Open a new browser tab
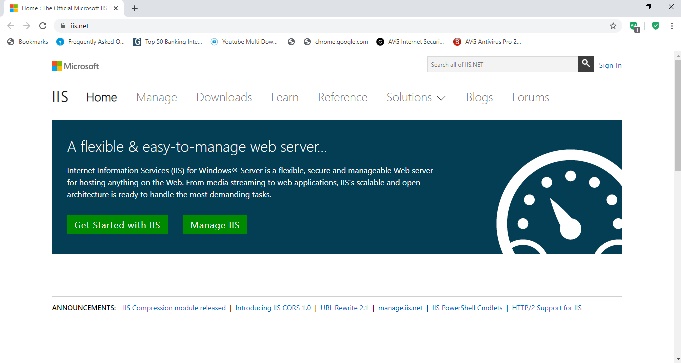Viewport: 681px width, 363px height. tap(135, 8)
